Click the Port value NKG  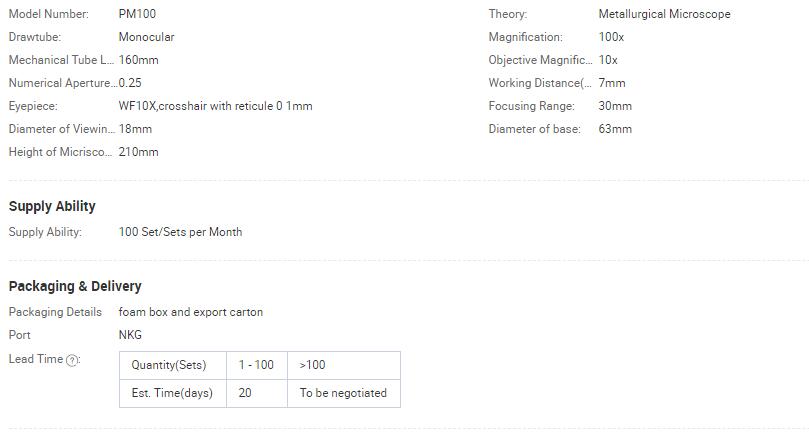(x=130, y=335)
